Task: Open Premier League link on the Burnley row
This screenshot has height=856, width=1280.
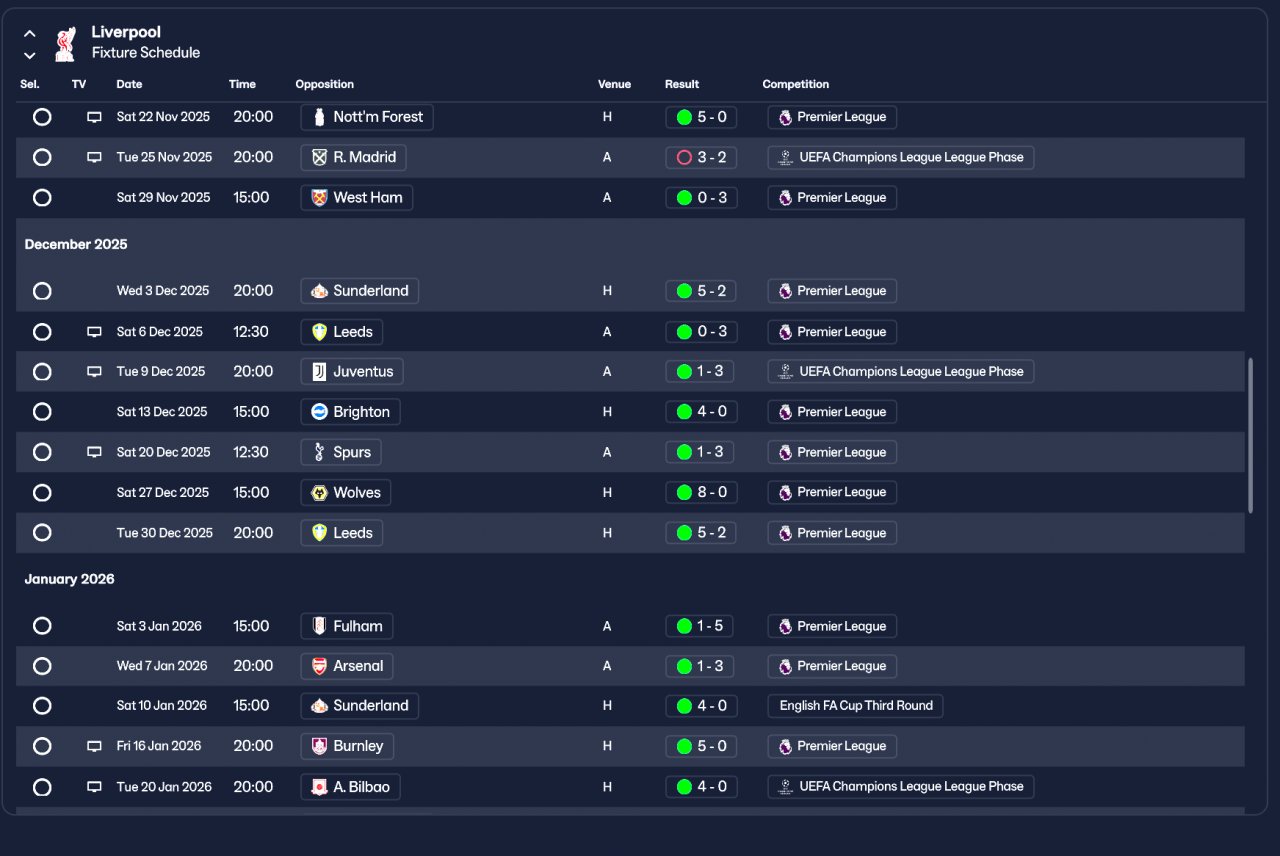Action: [x=832, y=746]
